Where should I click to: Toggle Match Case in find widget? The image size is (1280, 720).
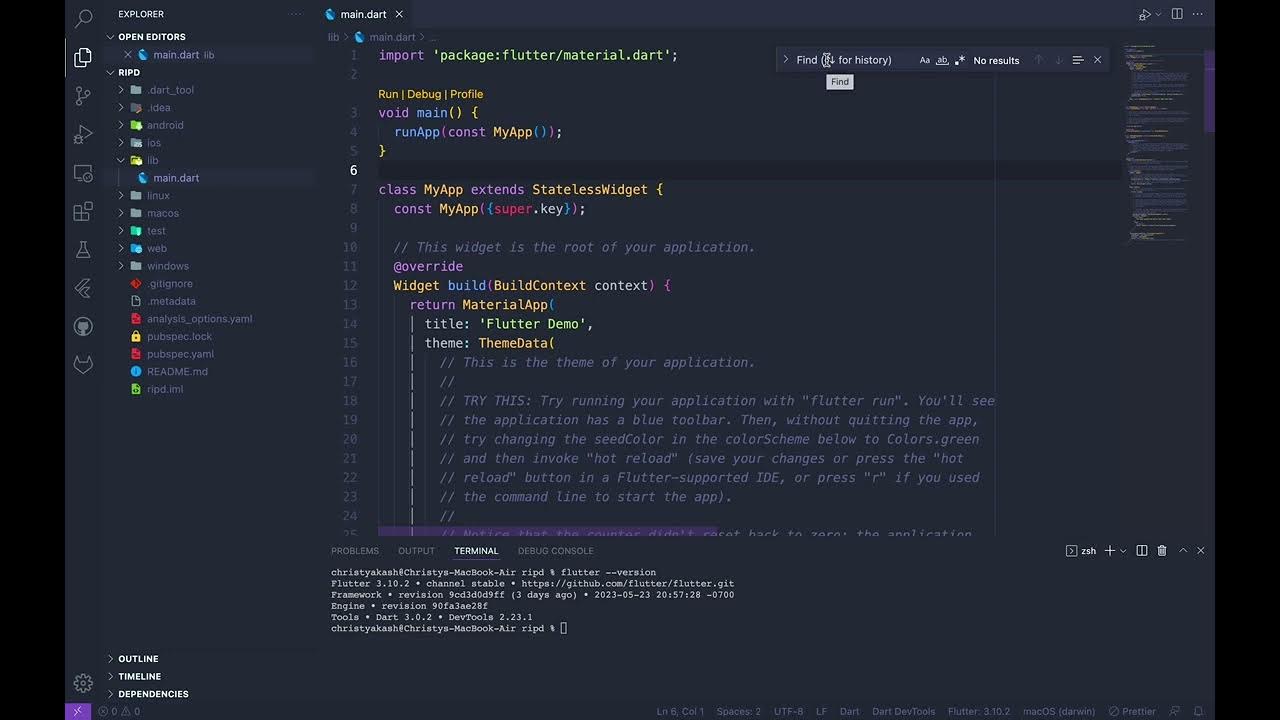tap(925, 60)
